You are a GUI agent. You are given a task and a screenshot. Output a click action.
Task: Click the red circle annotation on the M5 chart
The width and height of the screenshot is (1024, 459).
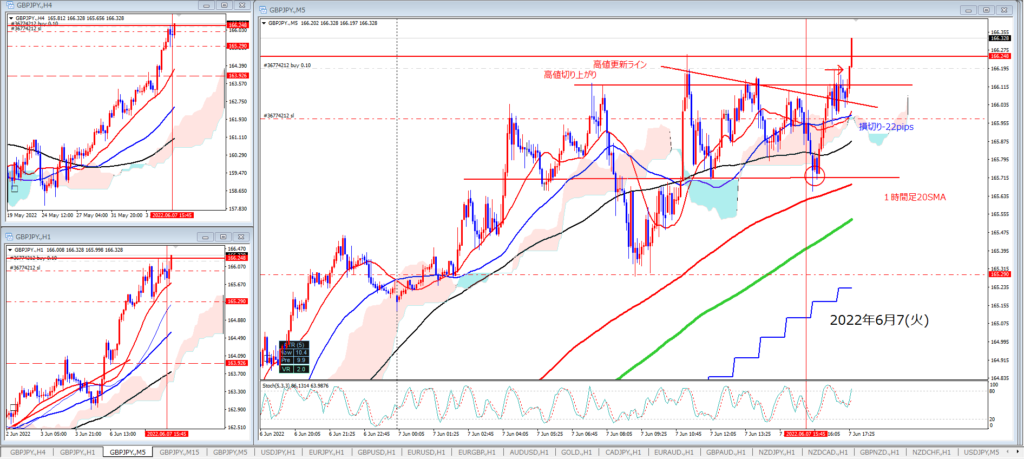tap(816, 177)
